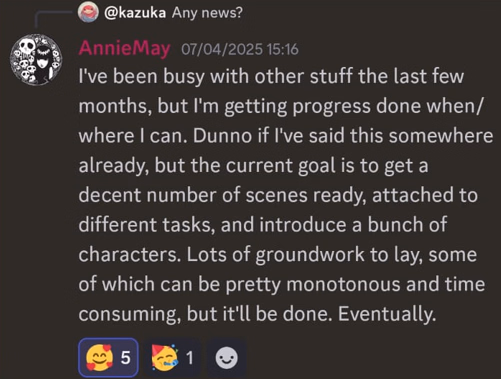Remove your reaction via the count 5
The image size is (501, 379).
[x=126, y=358]
